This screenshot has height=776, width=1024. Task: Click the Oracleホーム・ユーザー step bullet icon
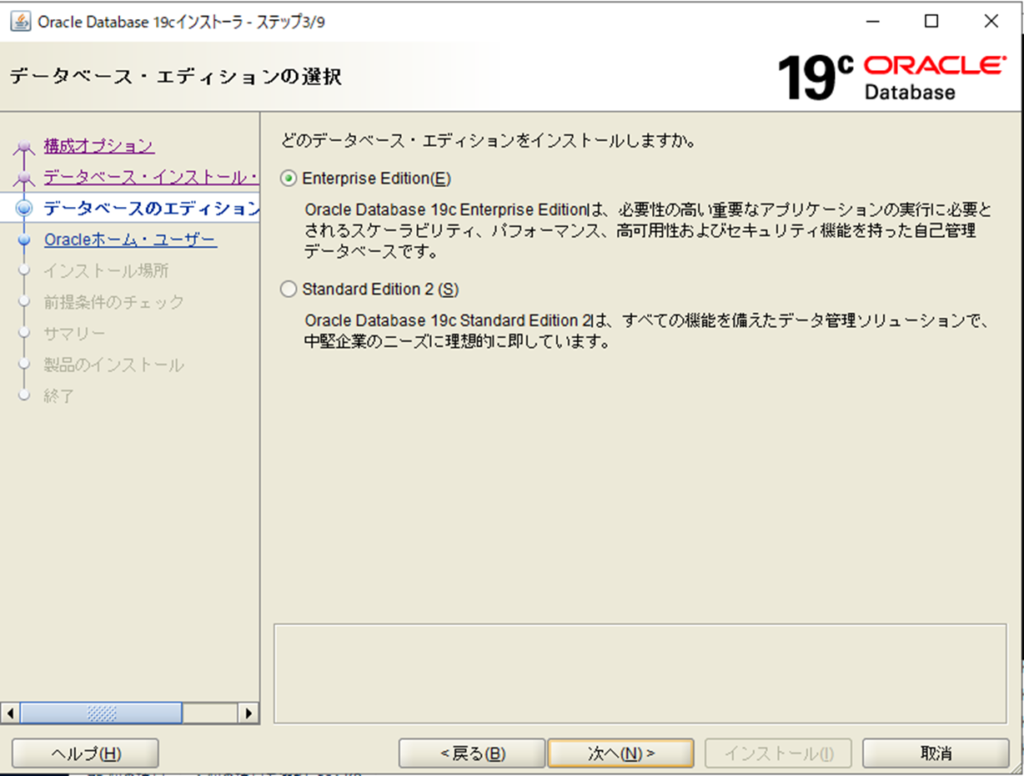pyautogui.click(x=25, y=240)
